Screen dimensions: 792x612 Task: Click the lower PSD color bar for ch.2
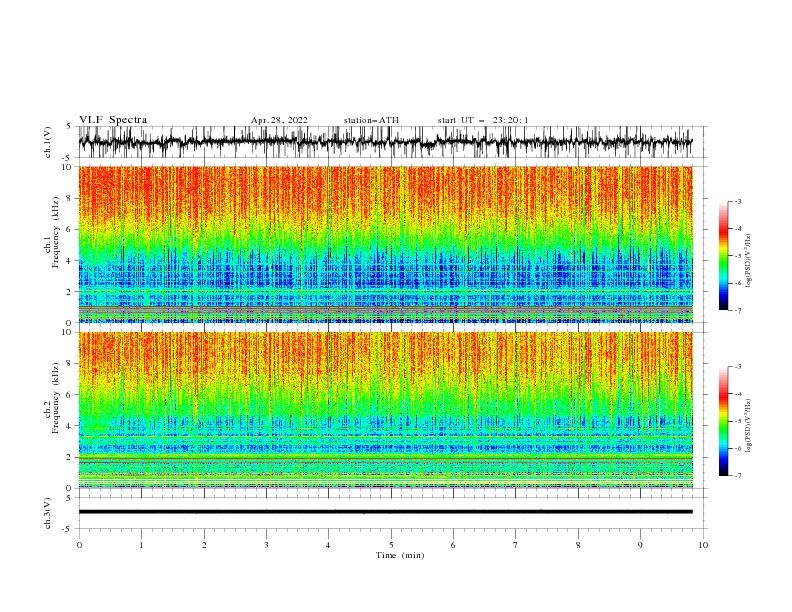click(723, 421)
